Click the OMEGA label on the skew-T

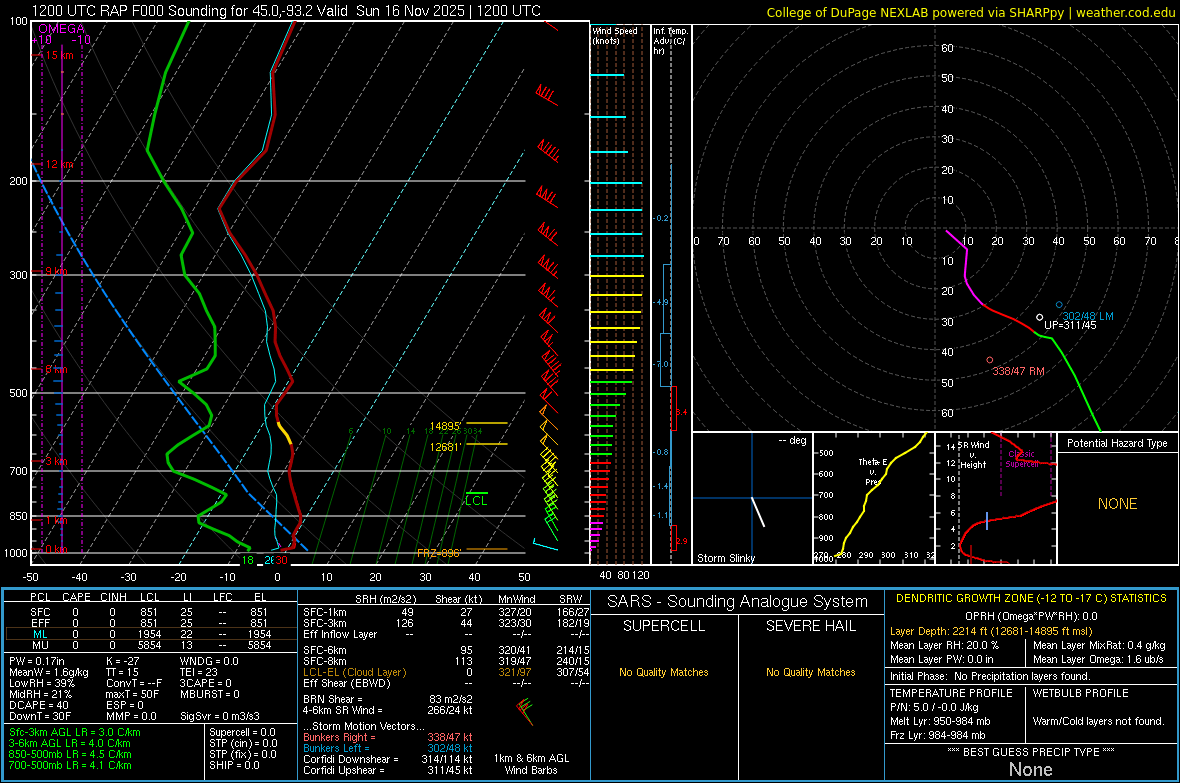pos(62,29)
